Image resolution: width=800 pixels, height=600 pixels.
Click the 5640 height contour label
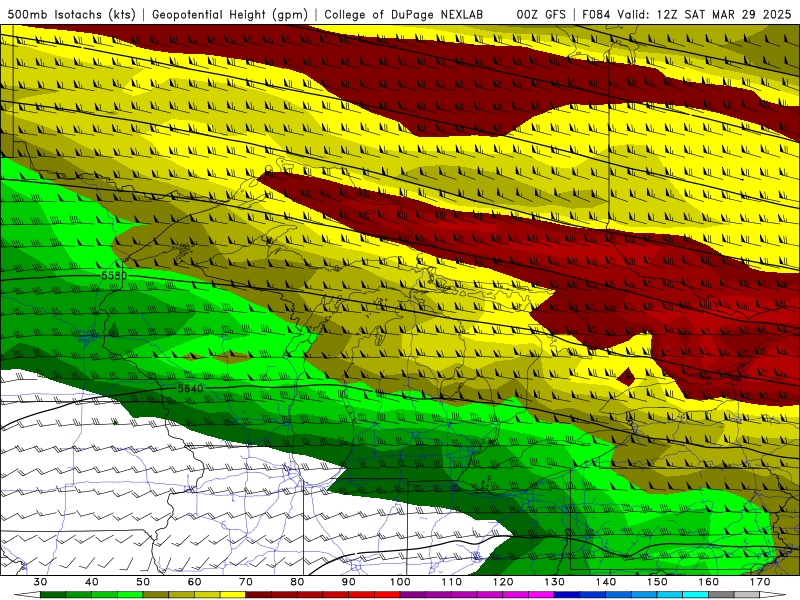point(190,388)
